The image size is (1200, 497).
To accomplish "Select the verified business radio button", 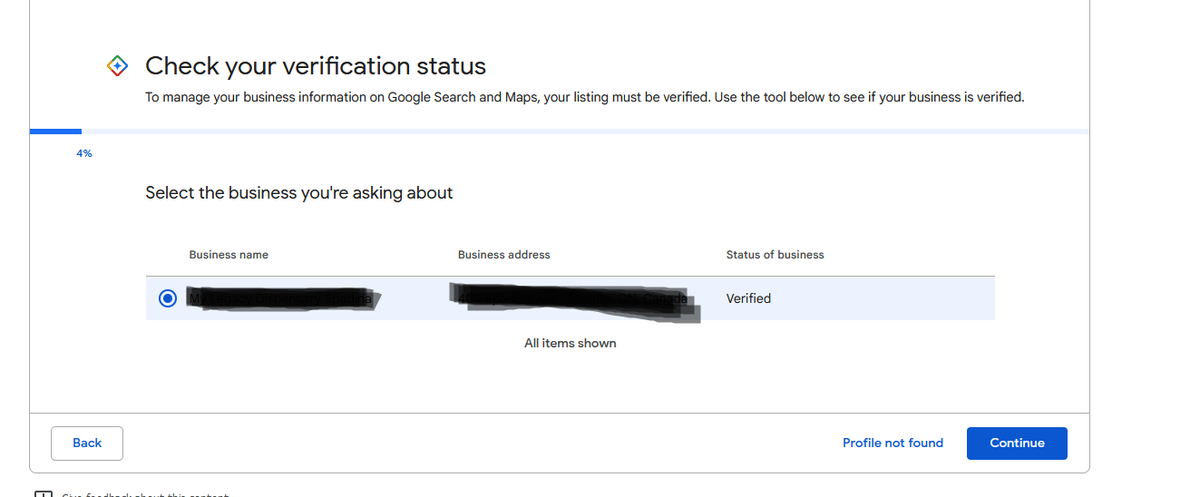I will 168,298.
